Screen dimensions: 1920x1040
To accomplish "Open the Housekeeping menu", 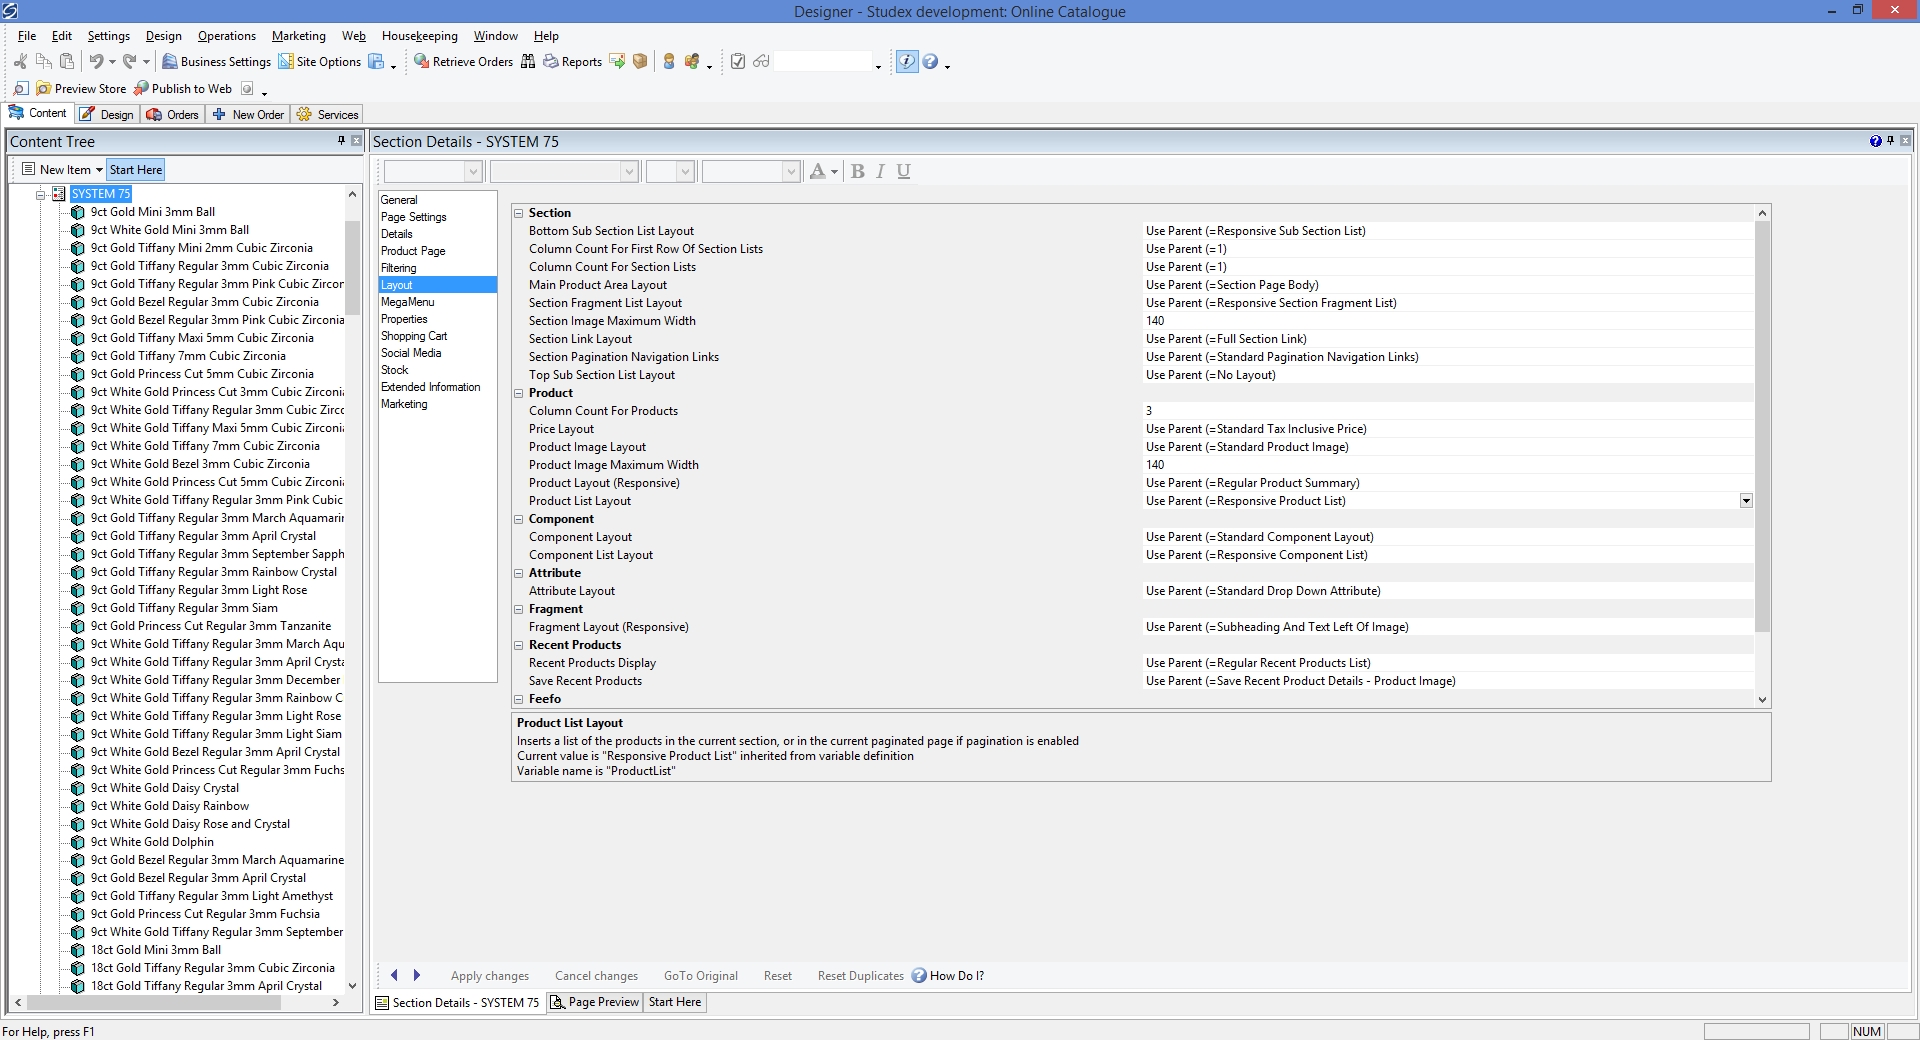I will (419, 36).
